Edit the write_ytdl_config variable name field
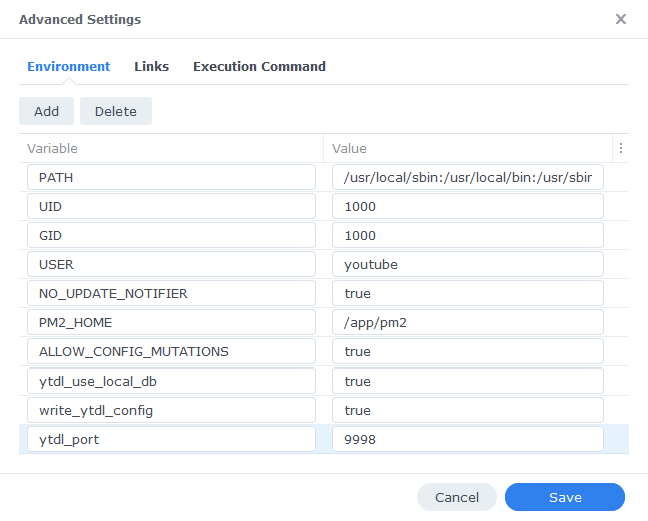 pos(172,410)
